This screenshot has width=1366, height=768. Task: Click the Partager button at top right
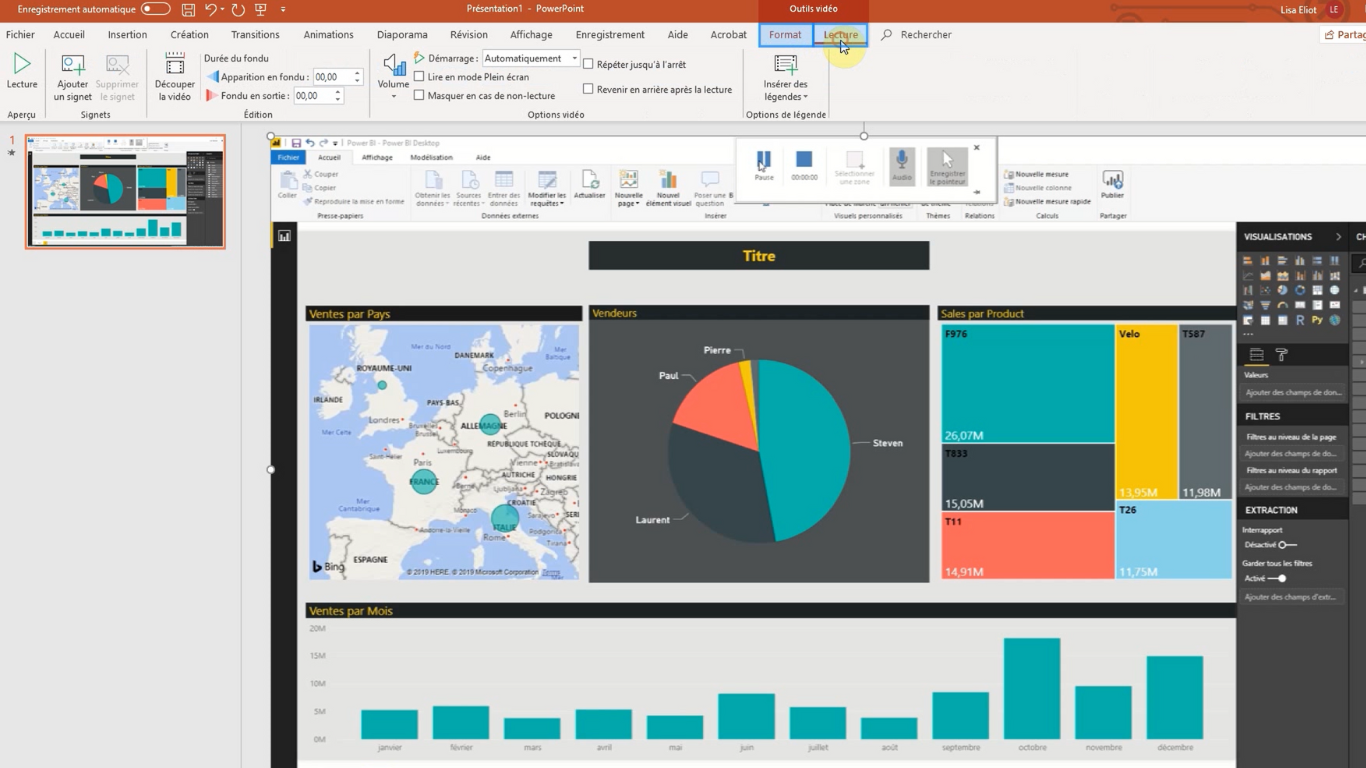(x=1345, y=35)
